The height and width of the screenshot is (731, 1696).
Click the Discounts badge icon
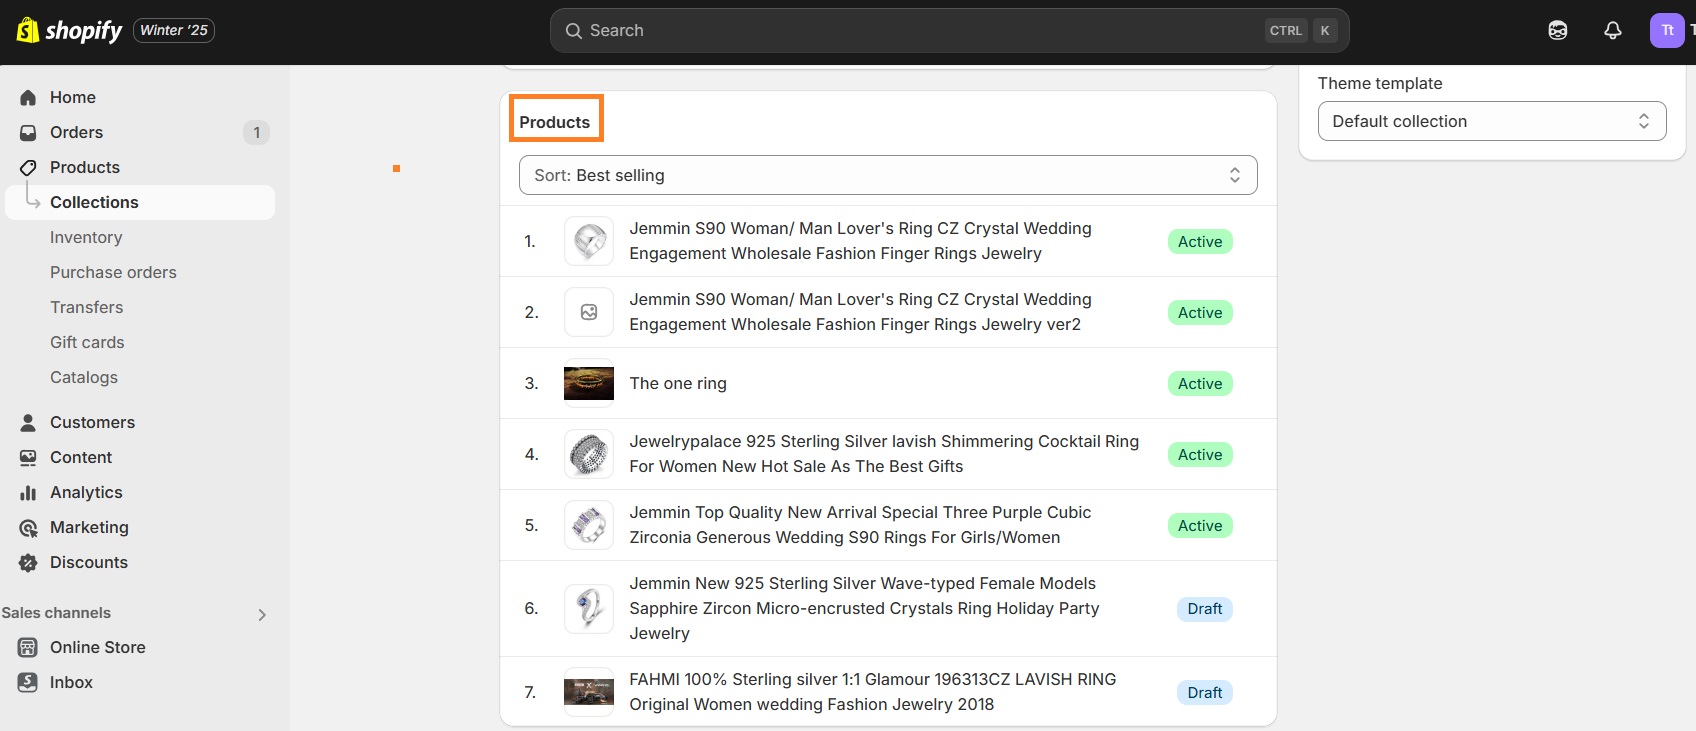tap(28, 562)
